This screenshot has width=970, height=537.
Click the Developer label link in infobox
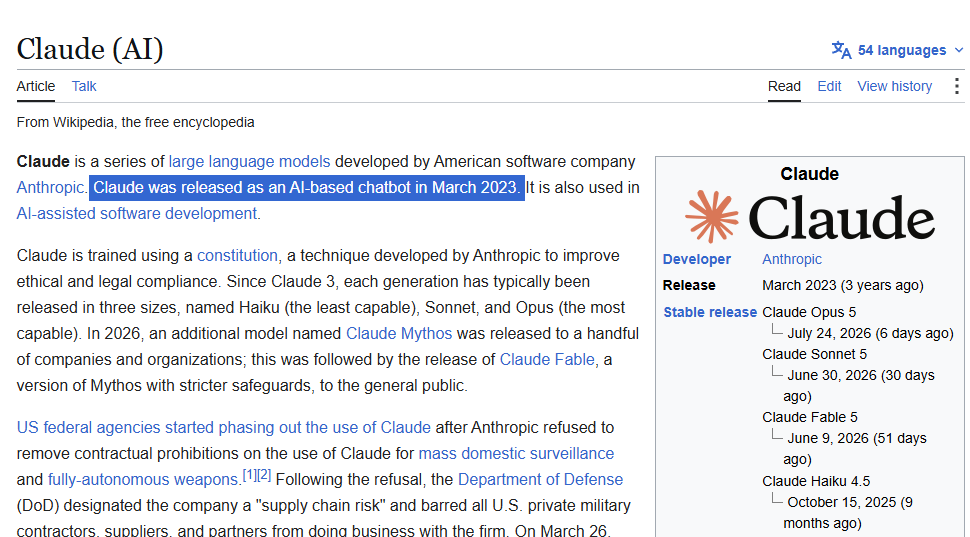tap(697, 259)
